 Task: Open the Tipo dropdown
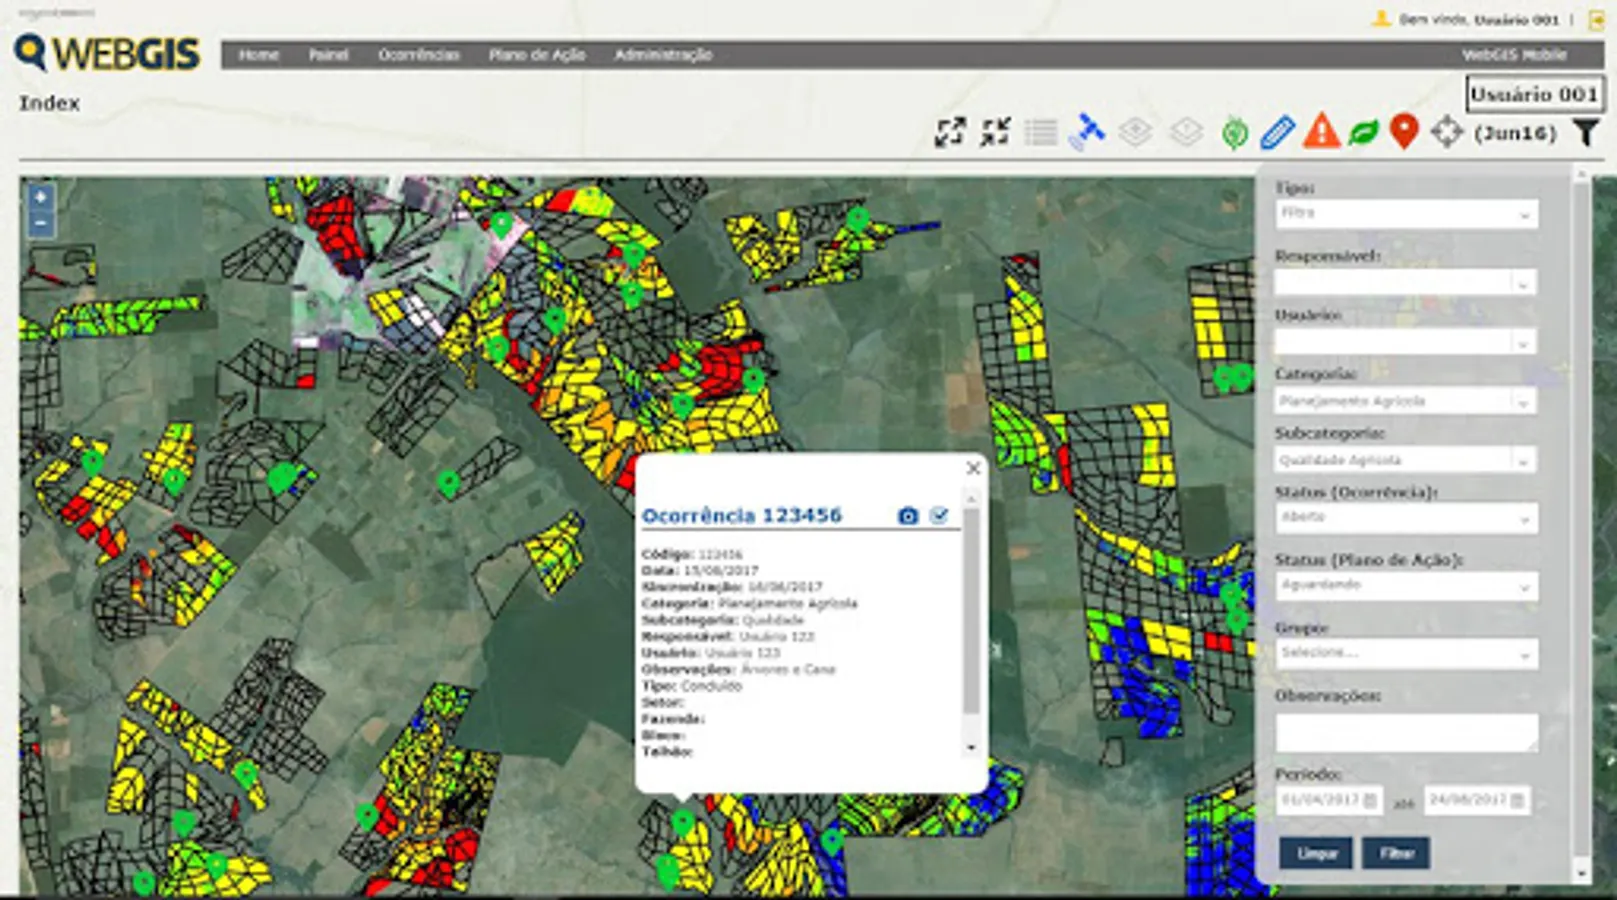pos(1406,214)
